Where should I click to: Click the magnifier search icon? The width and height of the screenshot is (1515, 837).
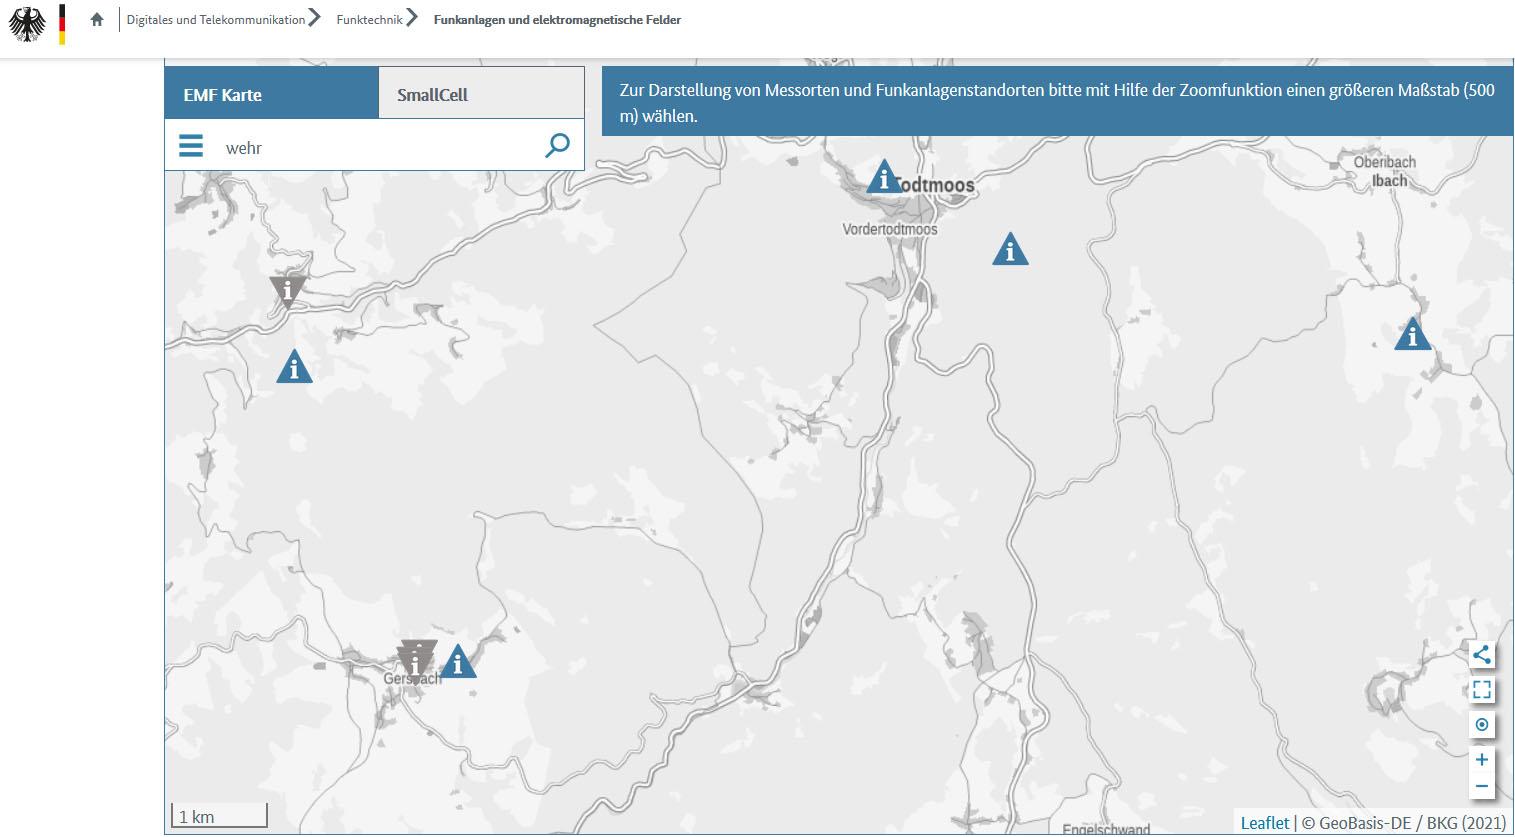tap(557, 146)
